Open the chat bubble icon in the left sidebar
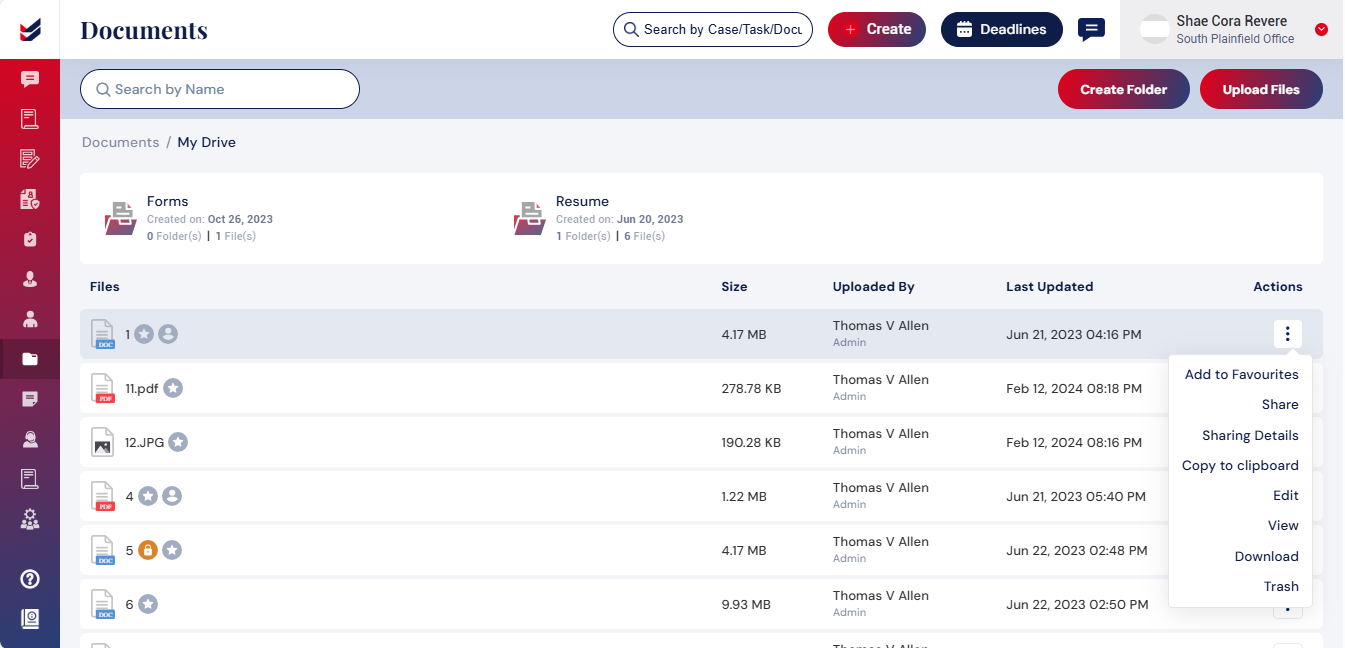The image size is (1345, 648). click(x=30, y=79)
